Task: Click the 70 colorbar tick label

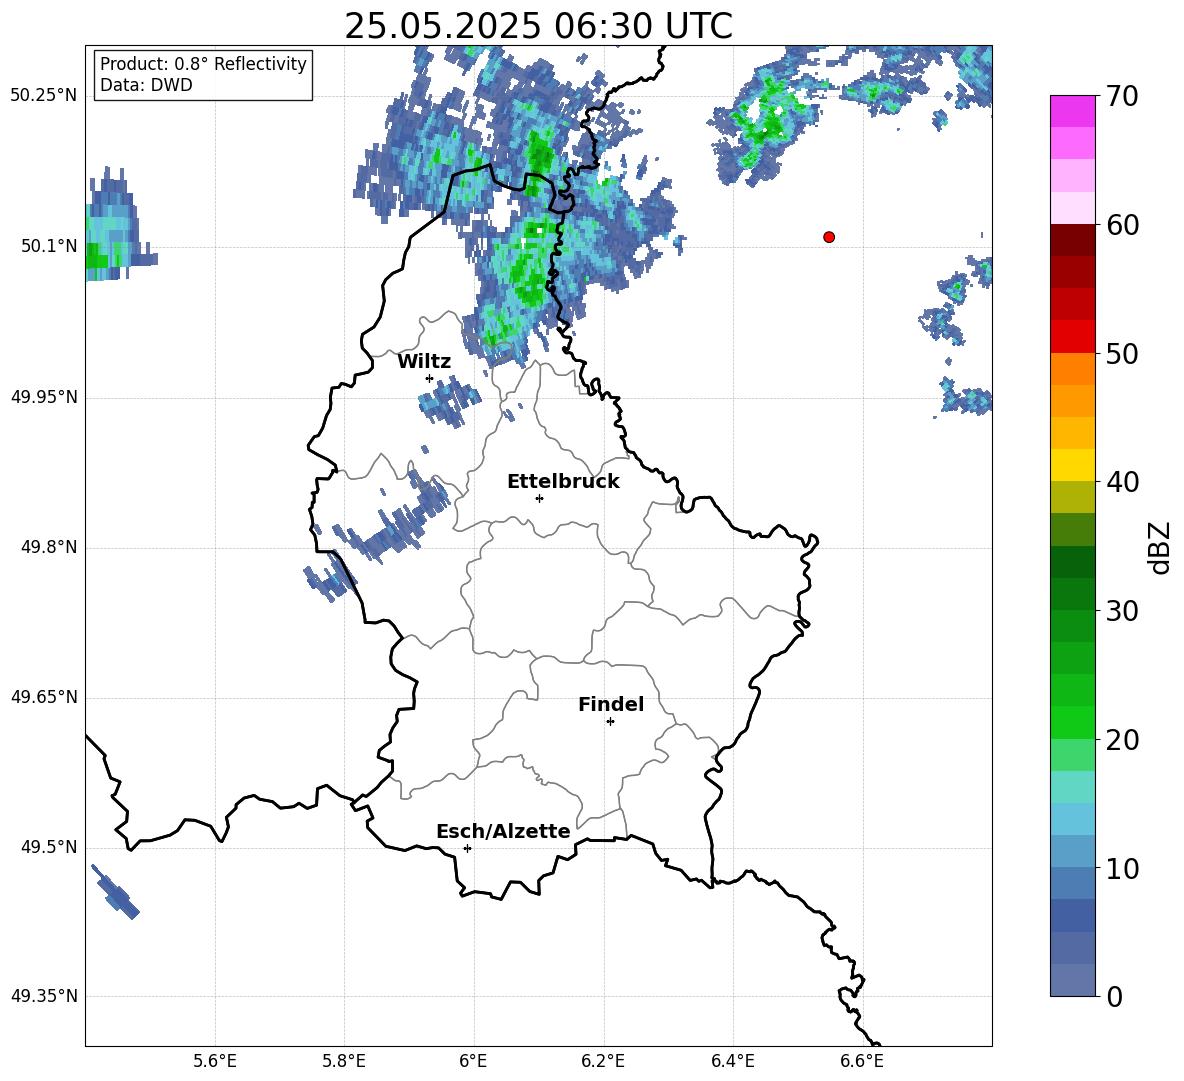Action: coord(1122,96)
